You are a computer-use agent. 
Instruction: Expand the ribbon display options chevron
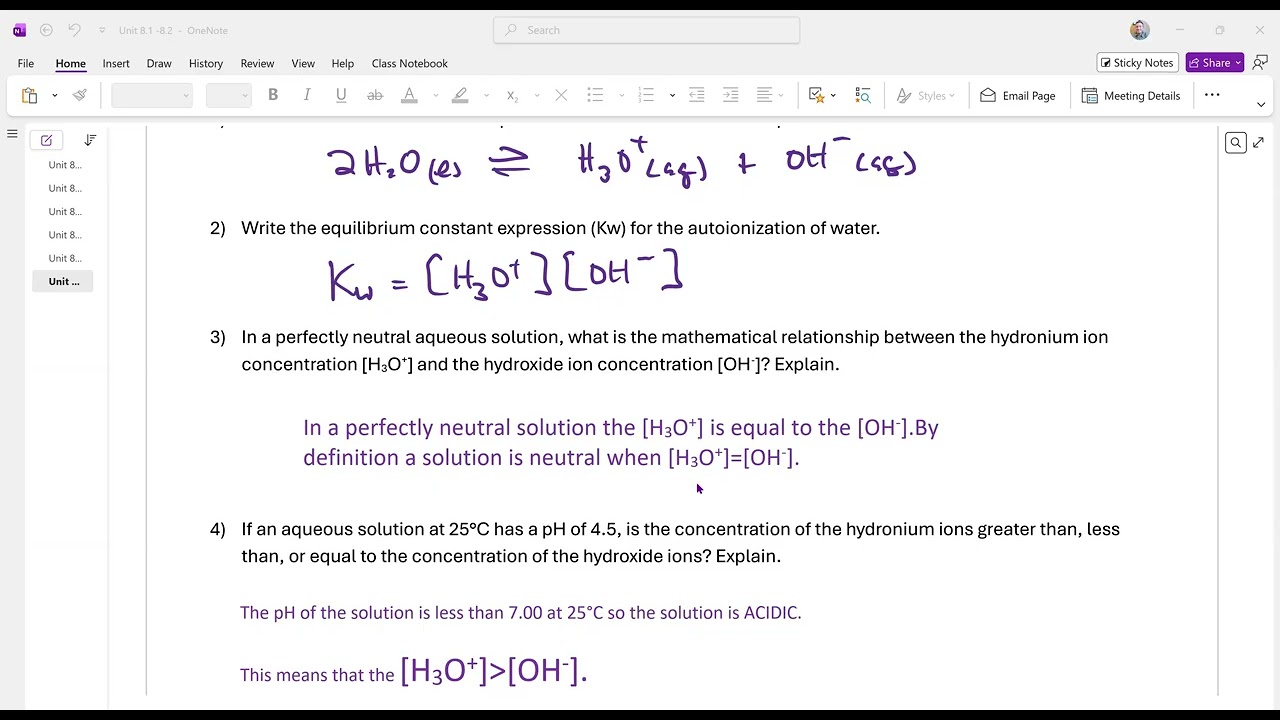pyautogui.click(x=1260, y=104)
